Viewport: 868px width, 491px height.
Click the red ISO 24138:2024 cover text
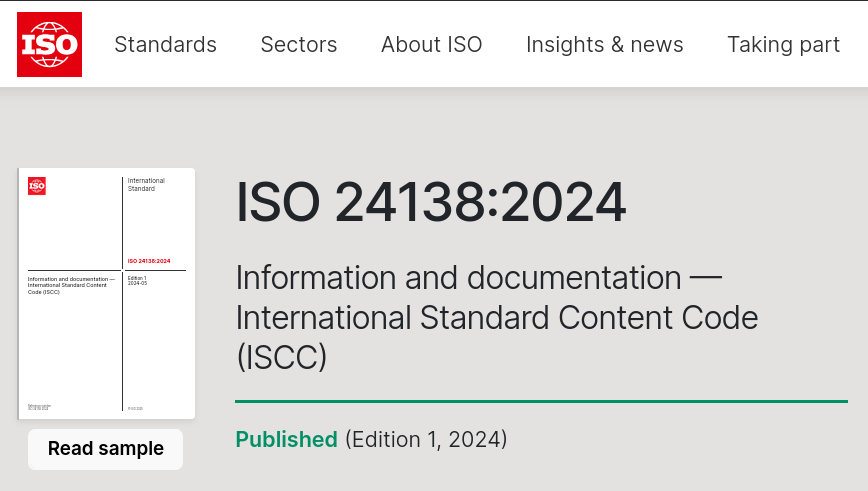[x=149, y=261]
